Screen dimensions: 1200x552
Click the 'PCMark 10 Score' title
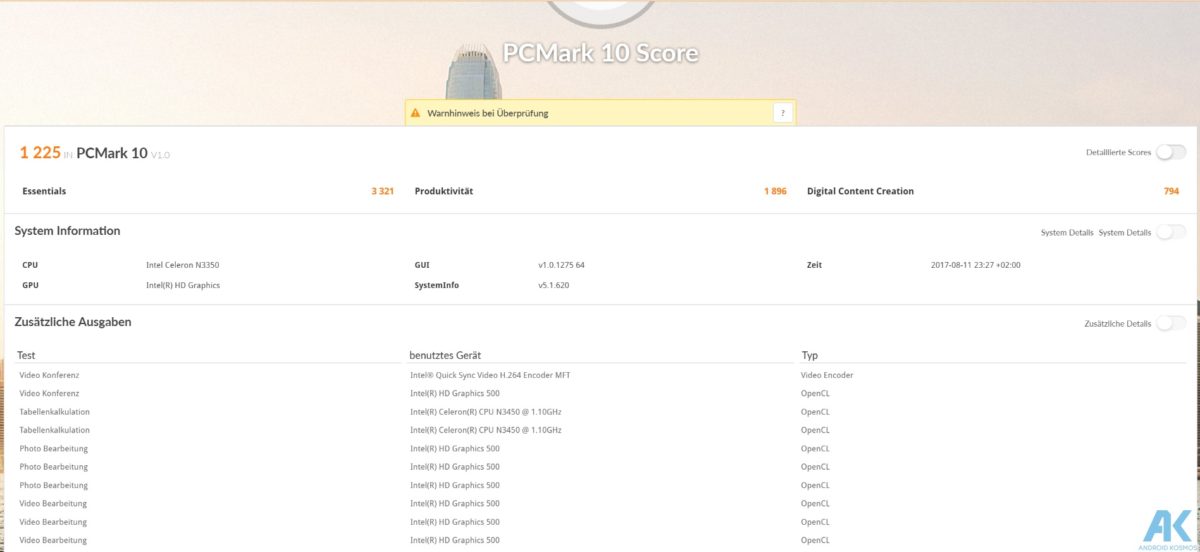[600, 53]
